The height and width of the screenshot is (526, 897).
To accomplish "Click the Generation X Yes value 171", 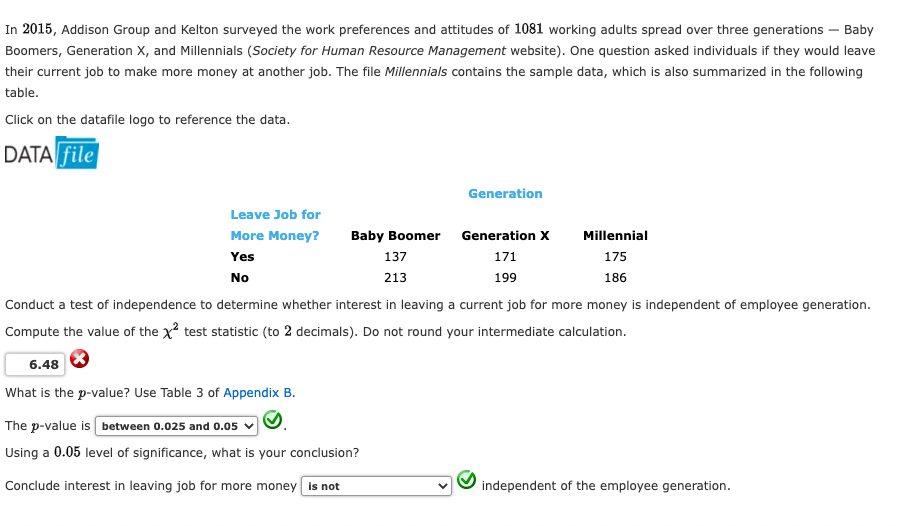I will click(x=505, y=257).
